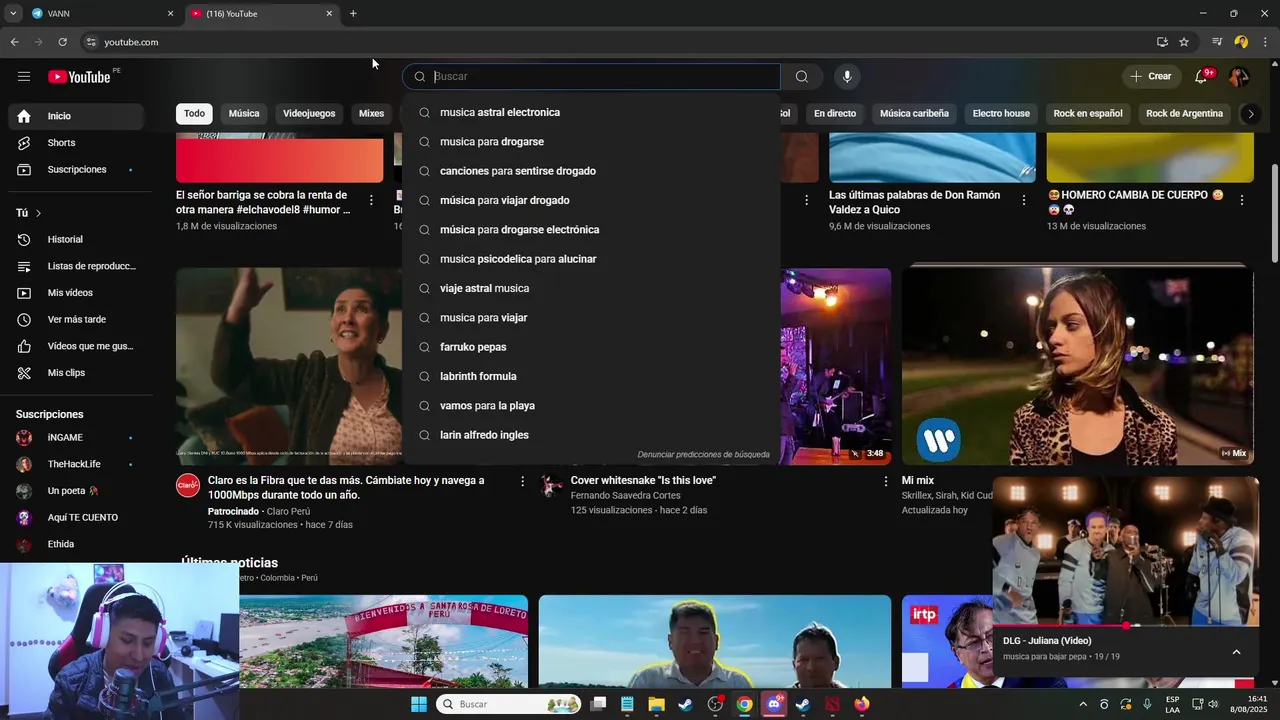Select the Rock de Argentina chip

(x=1184, y=114)
